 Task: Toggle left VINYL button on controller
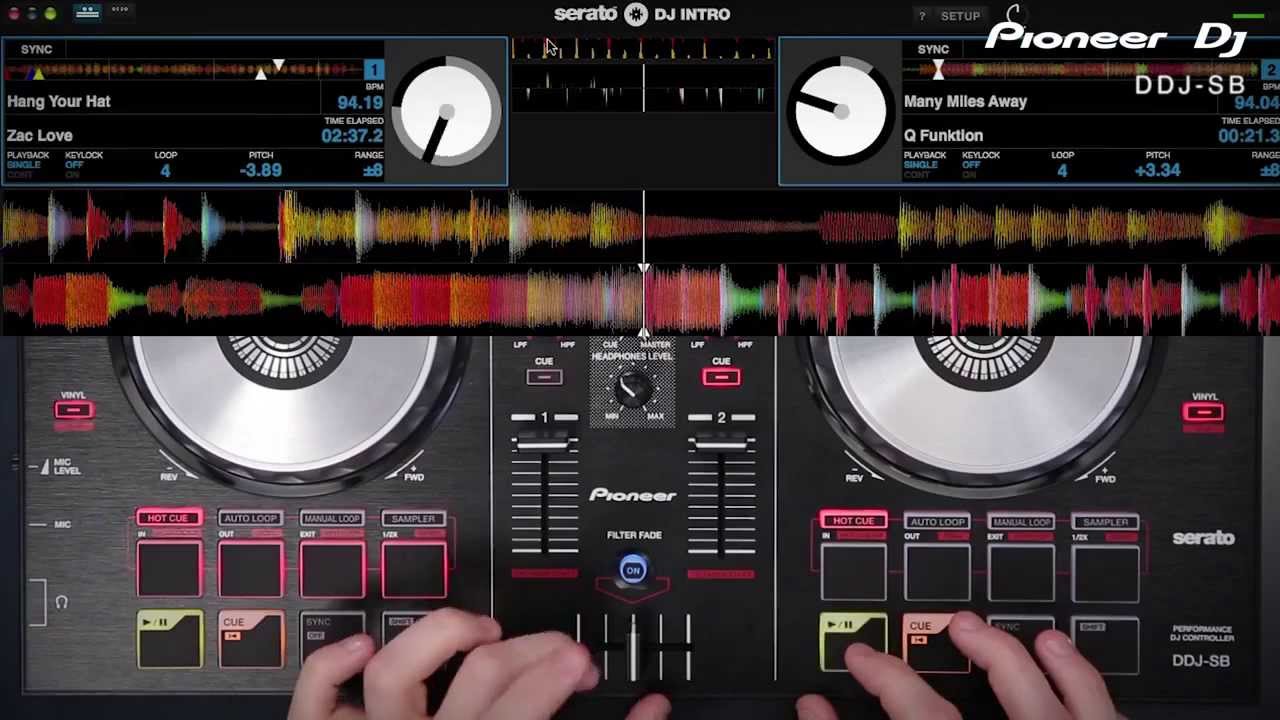[73, 410]
